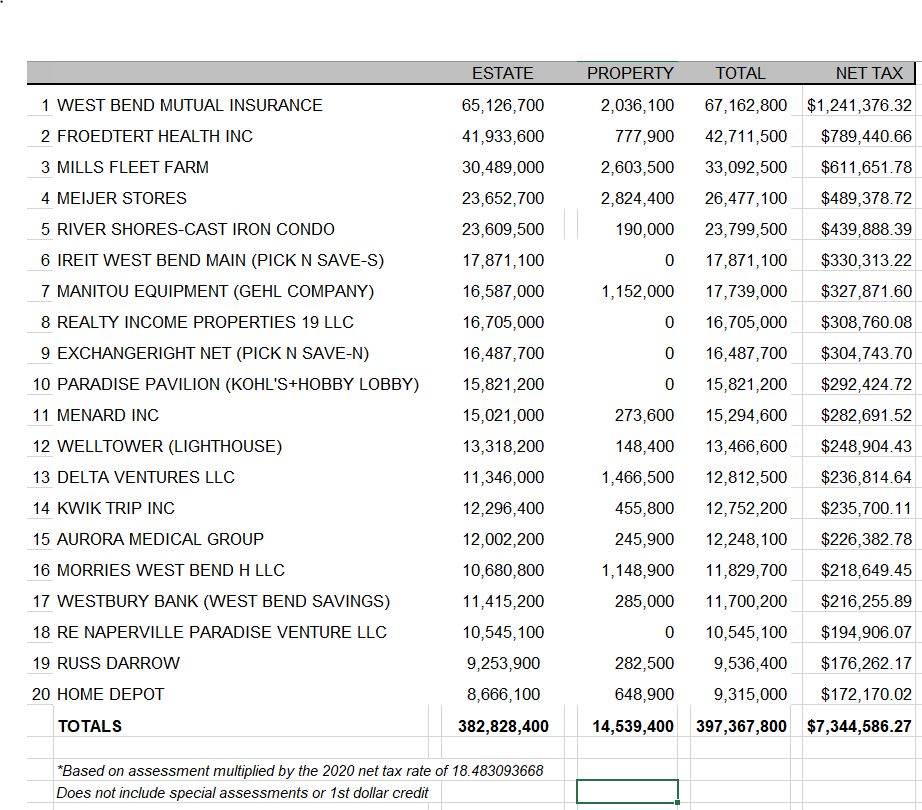Select the TOTAL column header
922x810 pixels.
(x=740, y=73)
